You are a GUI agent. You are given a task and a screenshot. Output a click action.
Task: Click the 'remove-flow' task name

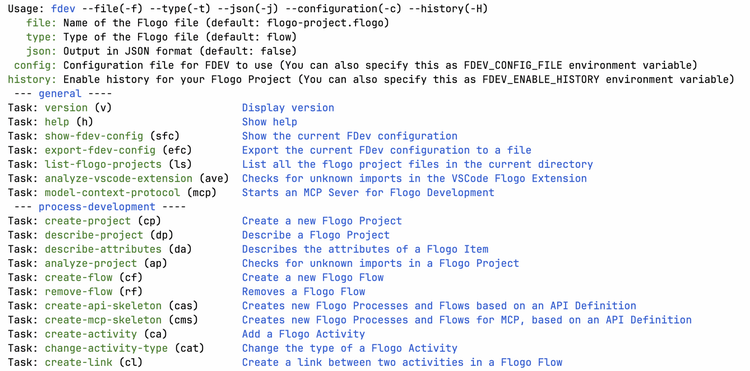tap(78, 292)
